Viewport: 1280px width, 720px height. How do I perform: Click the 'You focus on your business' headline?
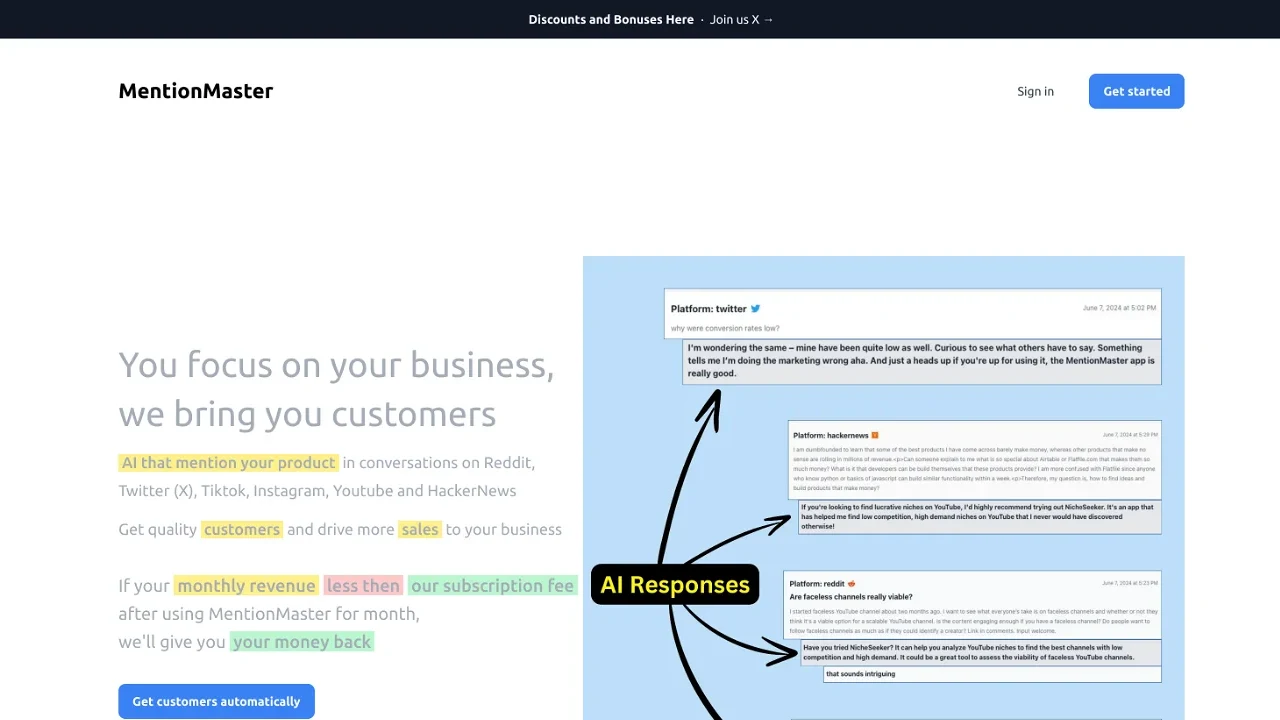pyautogui.click(x=336, y=365)
